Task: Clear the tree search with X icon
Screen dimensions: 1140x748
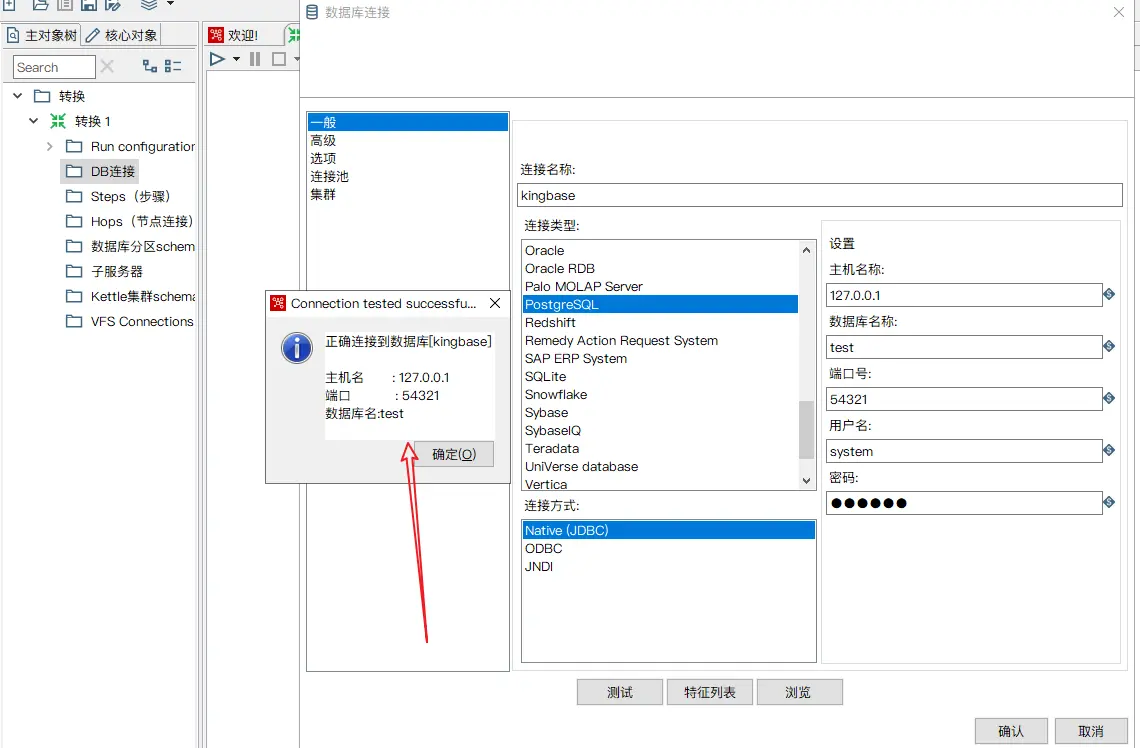Action: pos(107,66)
